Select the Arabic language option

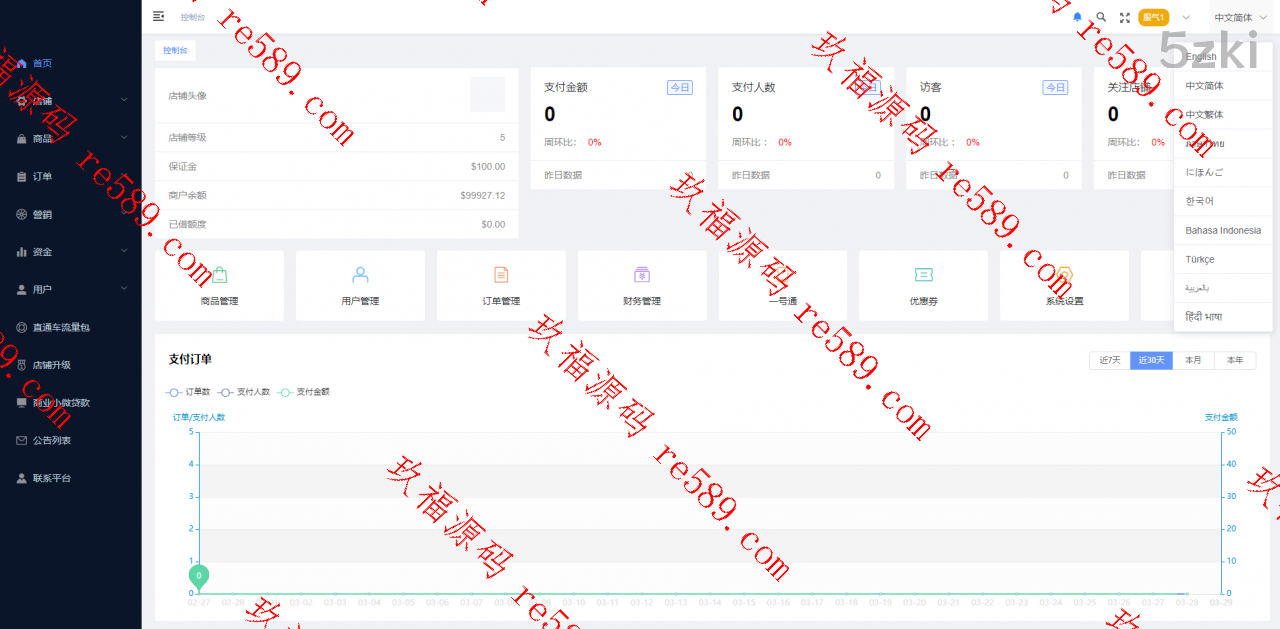point(1223,288)
